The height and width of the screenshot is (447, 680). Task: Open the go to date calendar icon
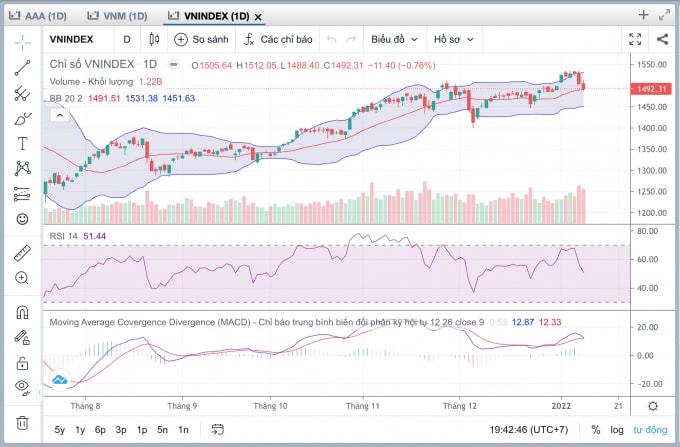point(217,429)
